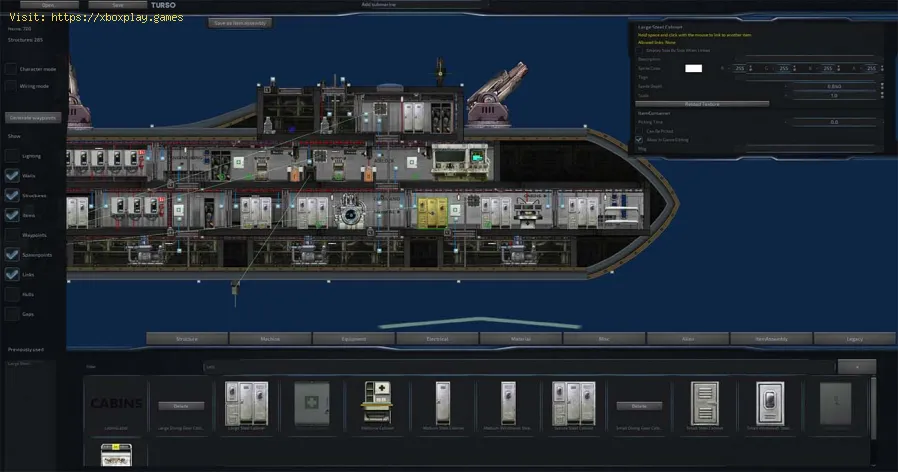Pick the yellow-topped item in second palette row
898x472 pixels.
click(116, 455)
